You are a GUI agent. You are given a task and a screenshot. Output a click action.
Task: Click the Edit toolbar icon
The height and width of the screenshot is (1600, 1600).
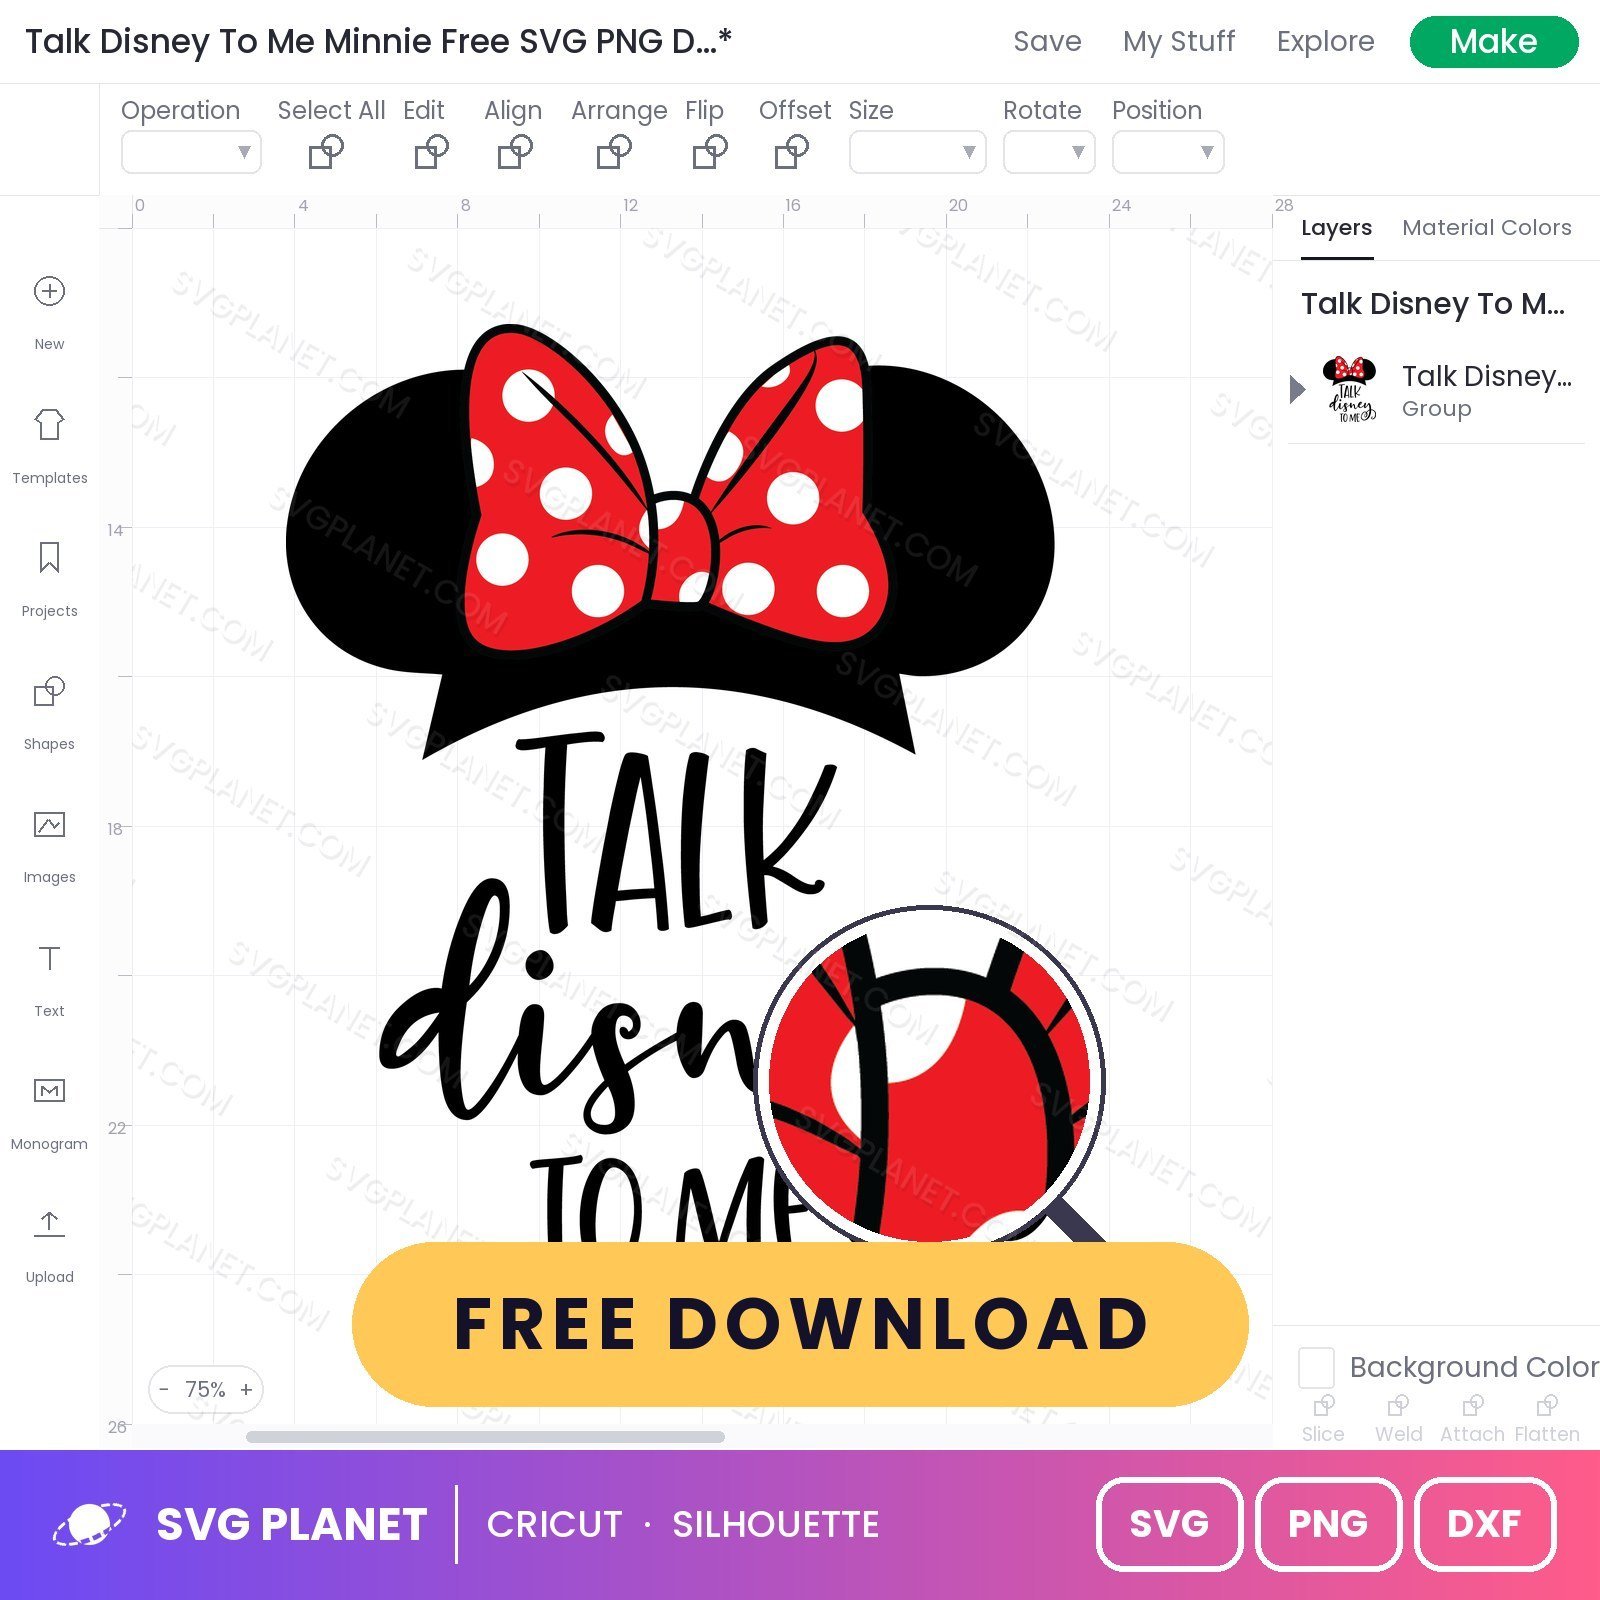point(431,152)
